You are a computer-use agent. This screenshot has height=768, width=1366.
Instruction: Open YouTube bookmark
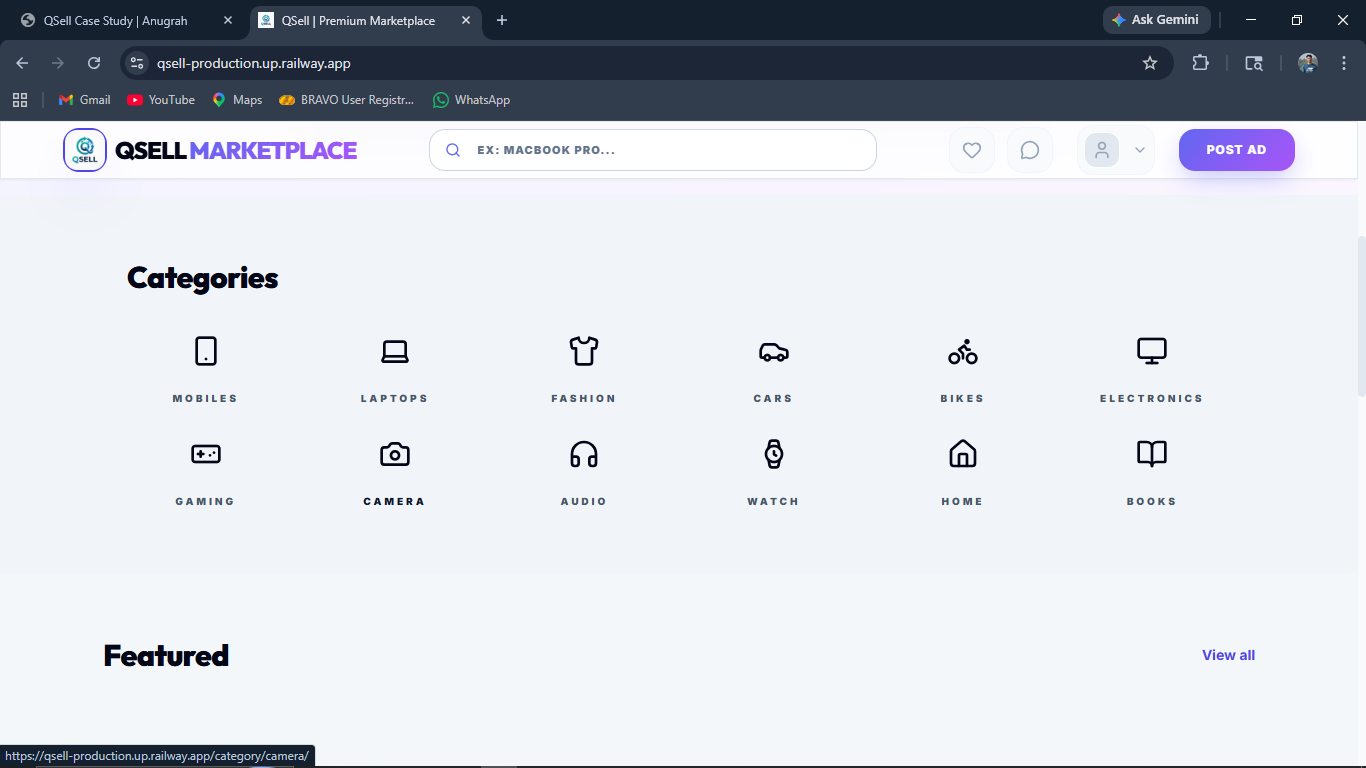[161, 100]
